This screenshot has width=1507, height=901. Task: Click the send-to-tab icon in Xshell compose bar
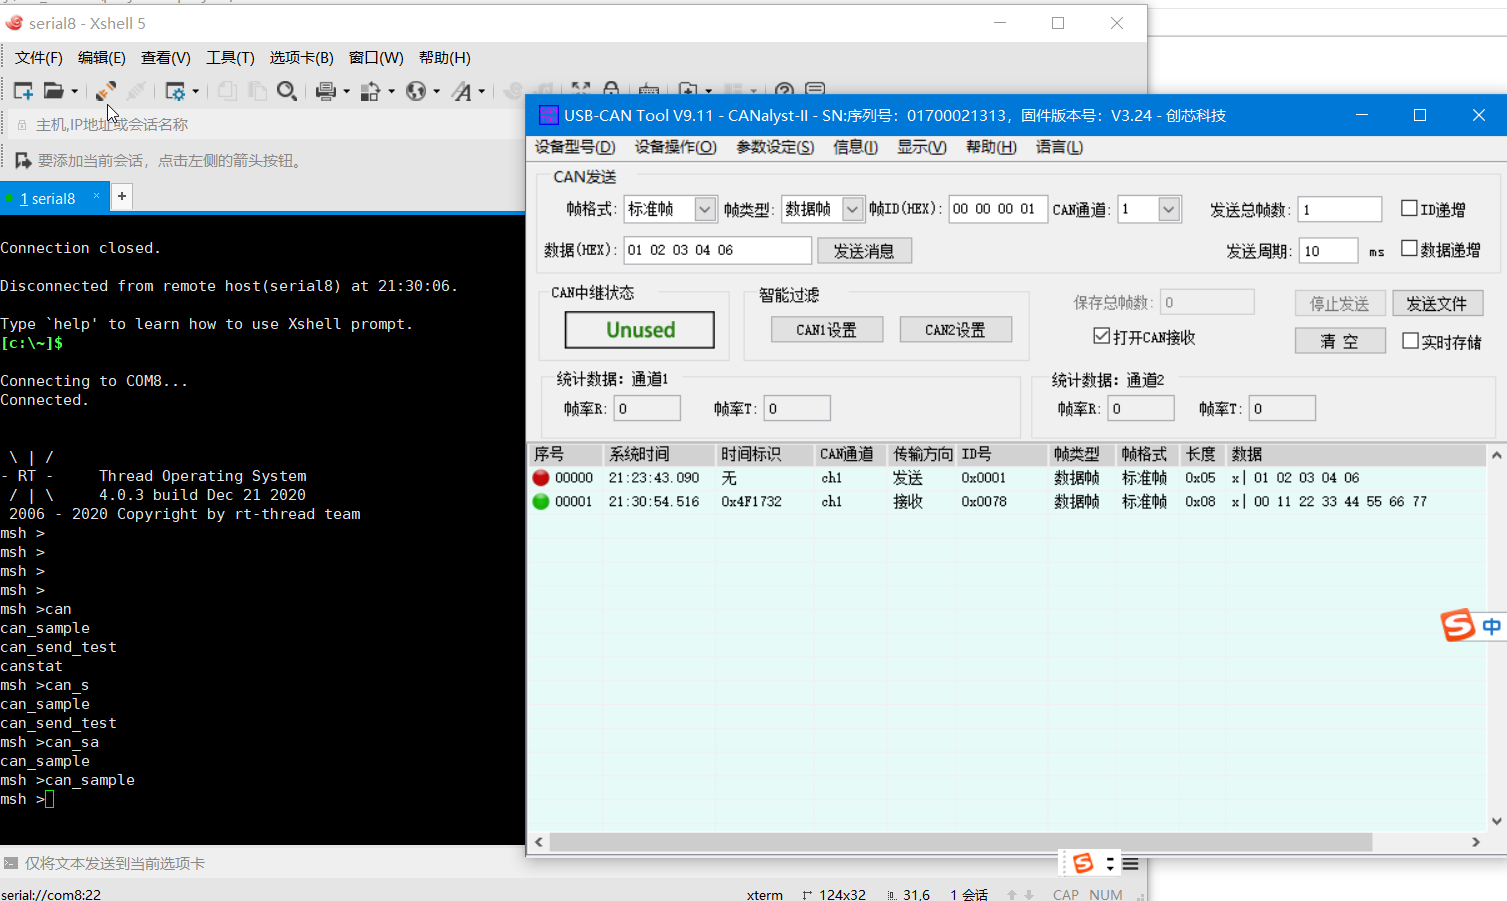pos(11,863)
